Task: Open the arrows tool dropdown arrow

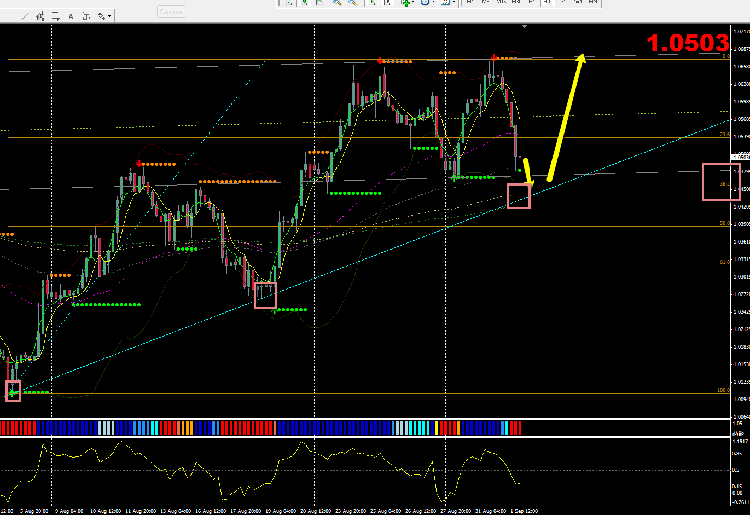Action: point(110,17)
